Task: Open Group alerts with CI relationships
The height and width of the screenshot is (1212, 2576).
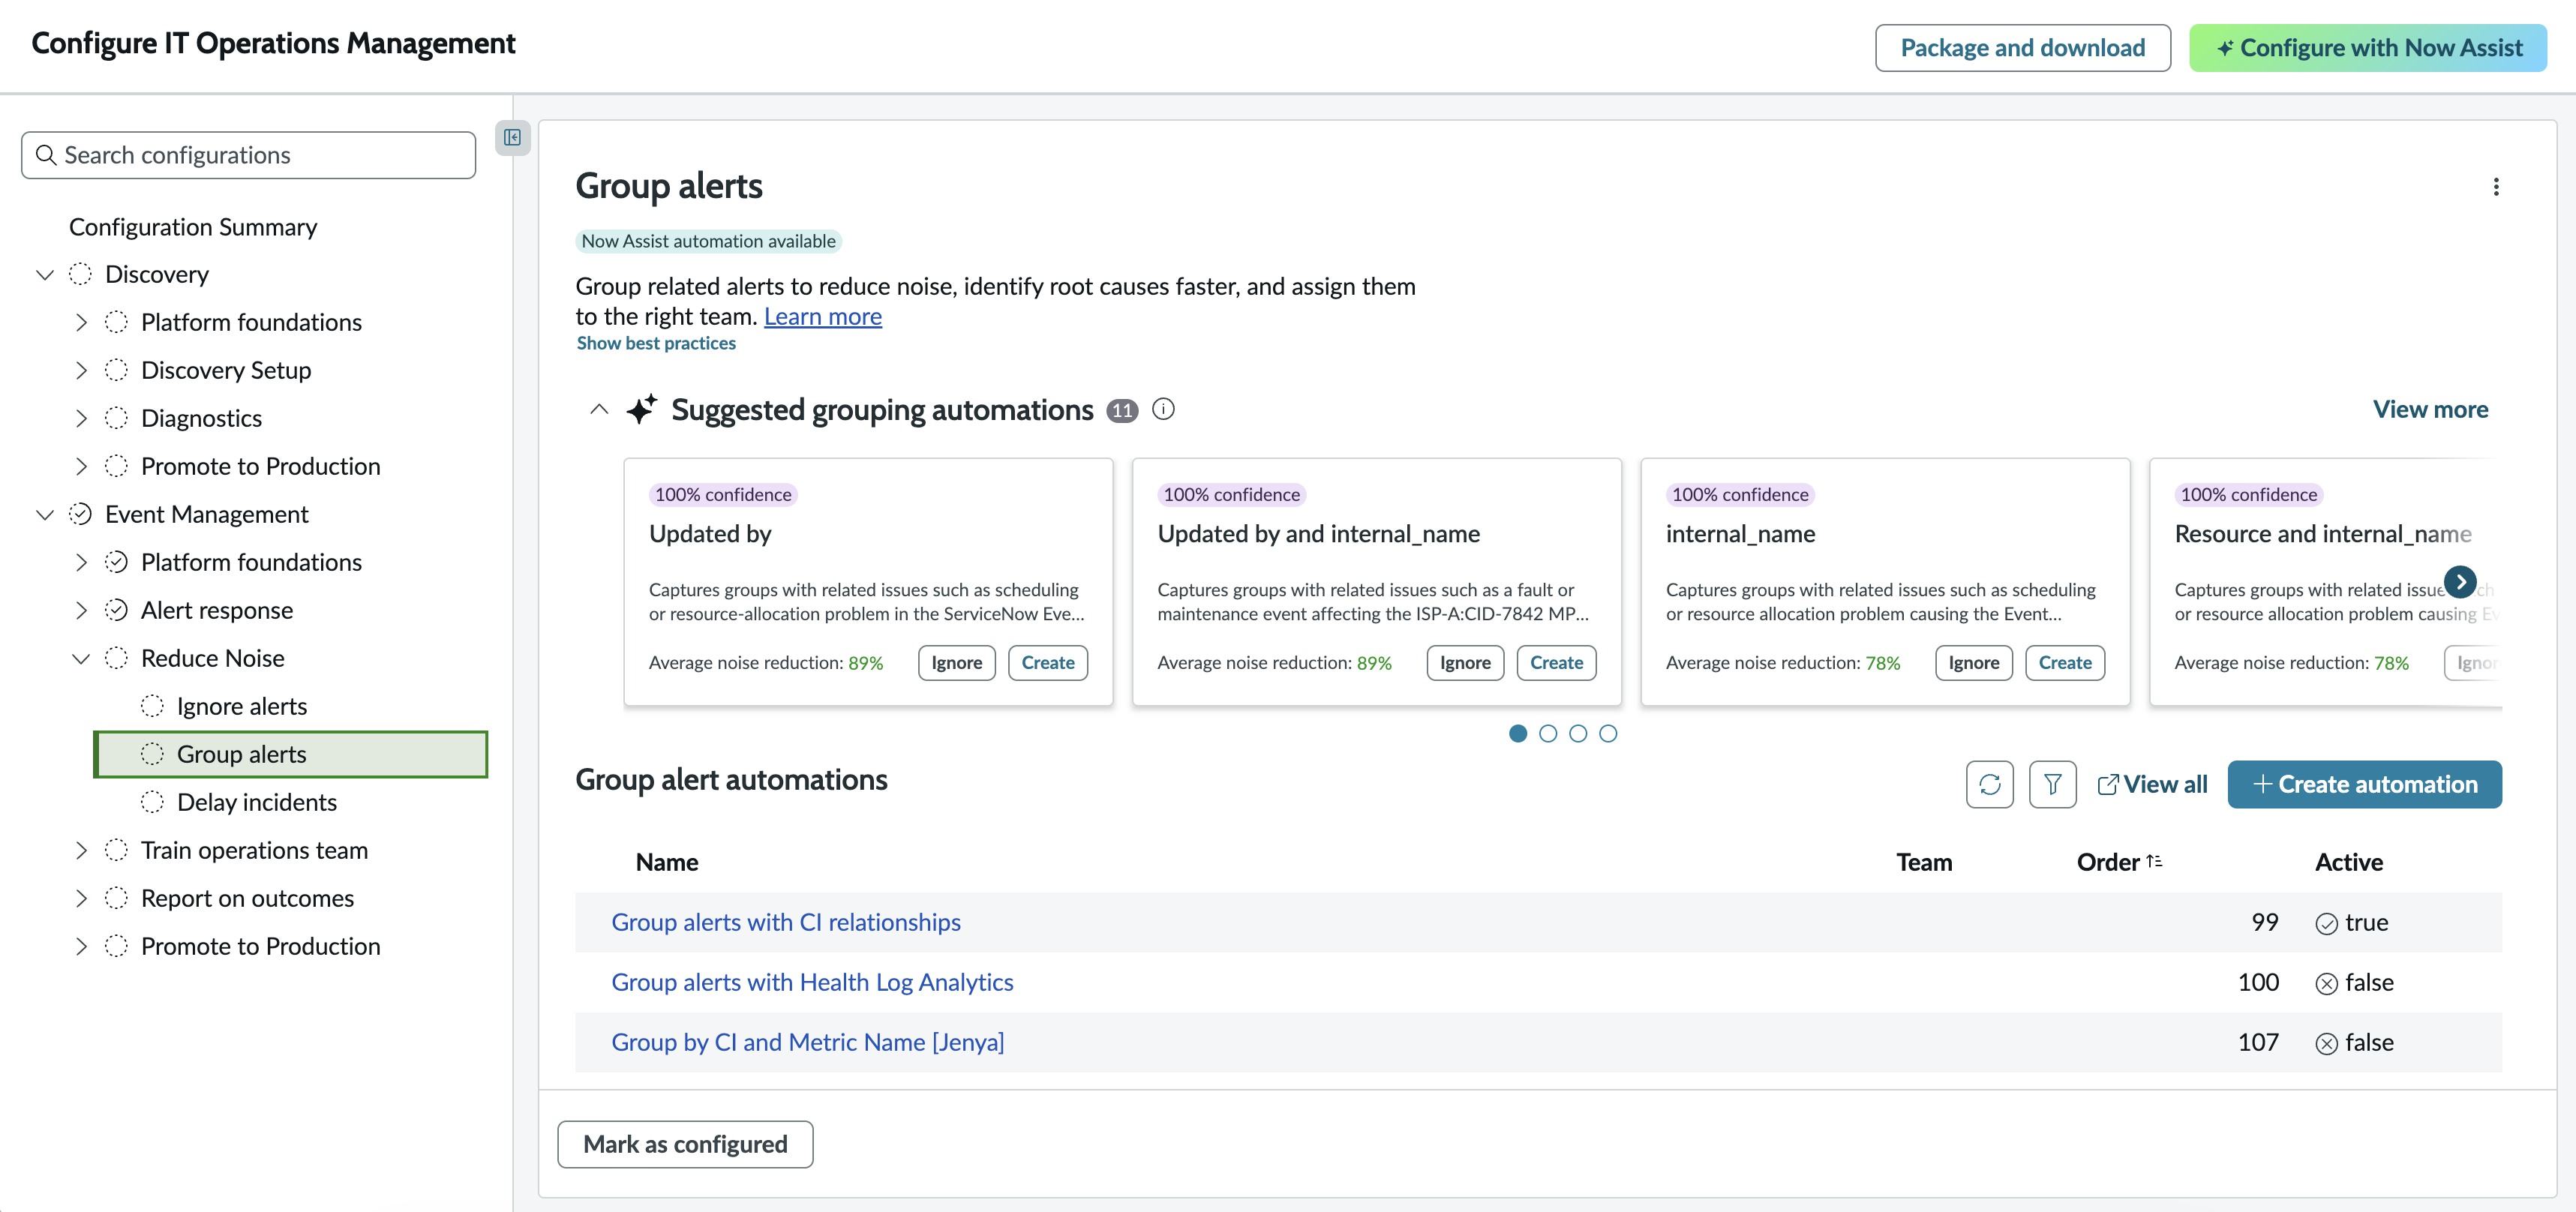Action: pyautogui.click(x=785, y=922)
